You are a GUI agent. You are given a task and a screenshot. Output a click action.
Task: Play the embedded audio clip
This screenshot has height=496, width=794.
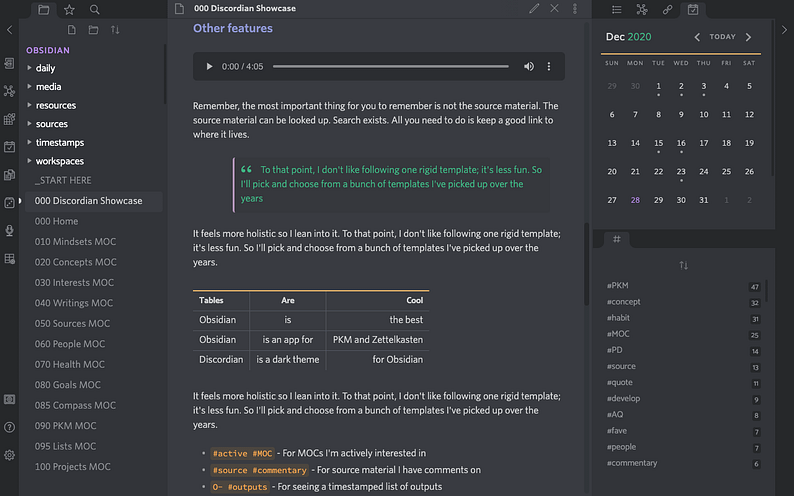(209, 66)
